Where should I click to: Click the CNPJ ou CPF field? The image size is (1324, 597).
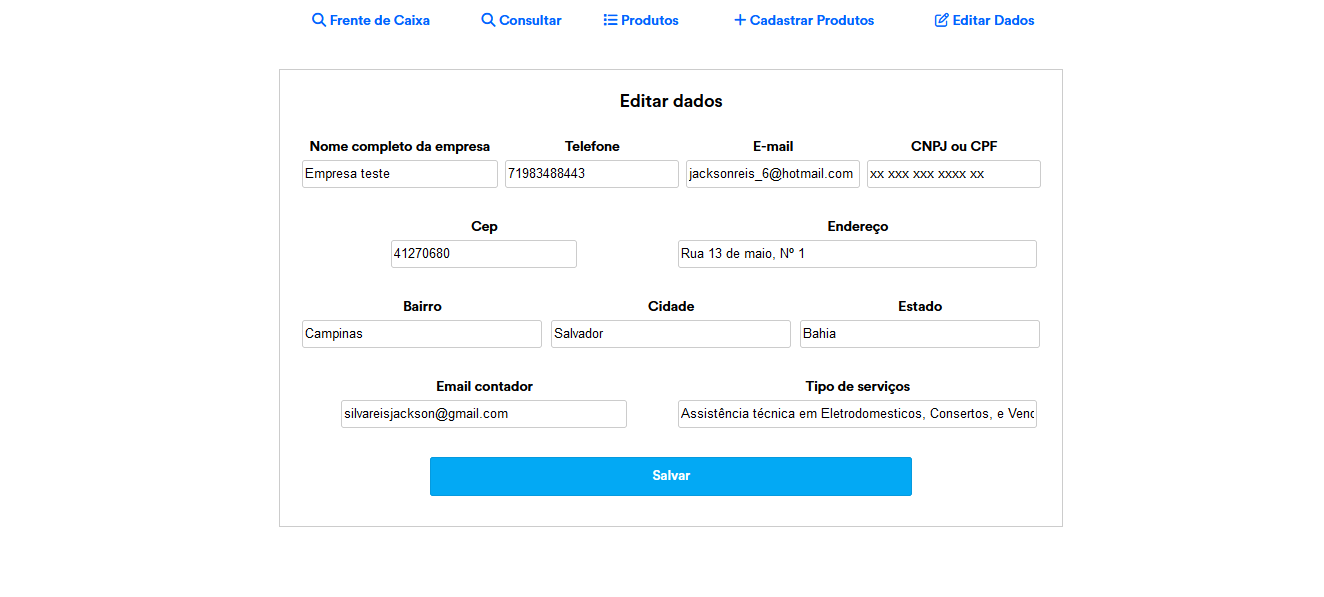point(953,174)
